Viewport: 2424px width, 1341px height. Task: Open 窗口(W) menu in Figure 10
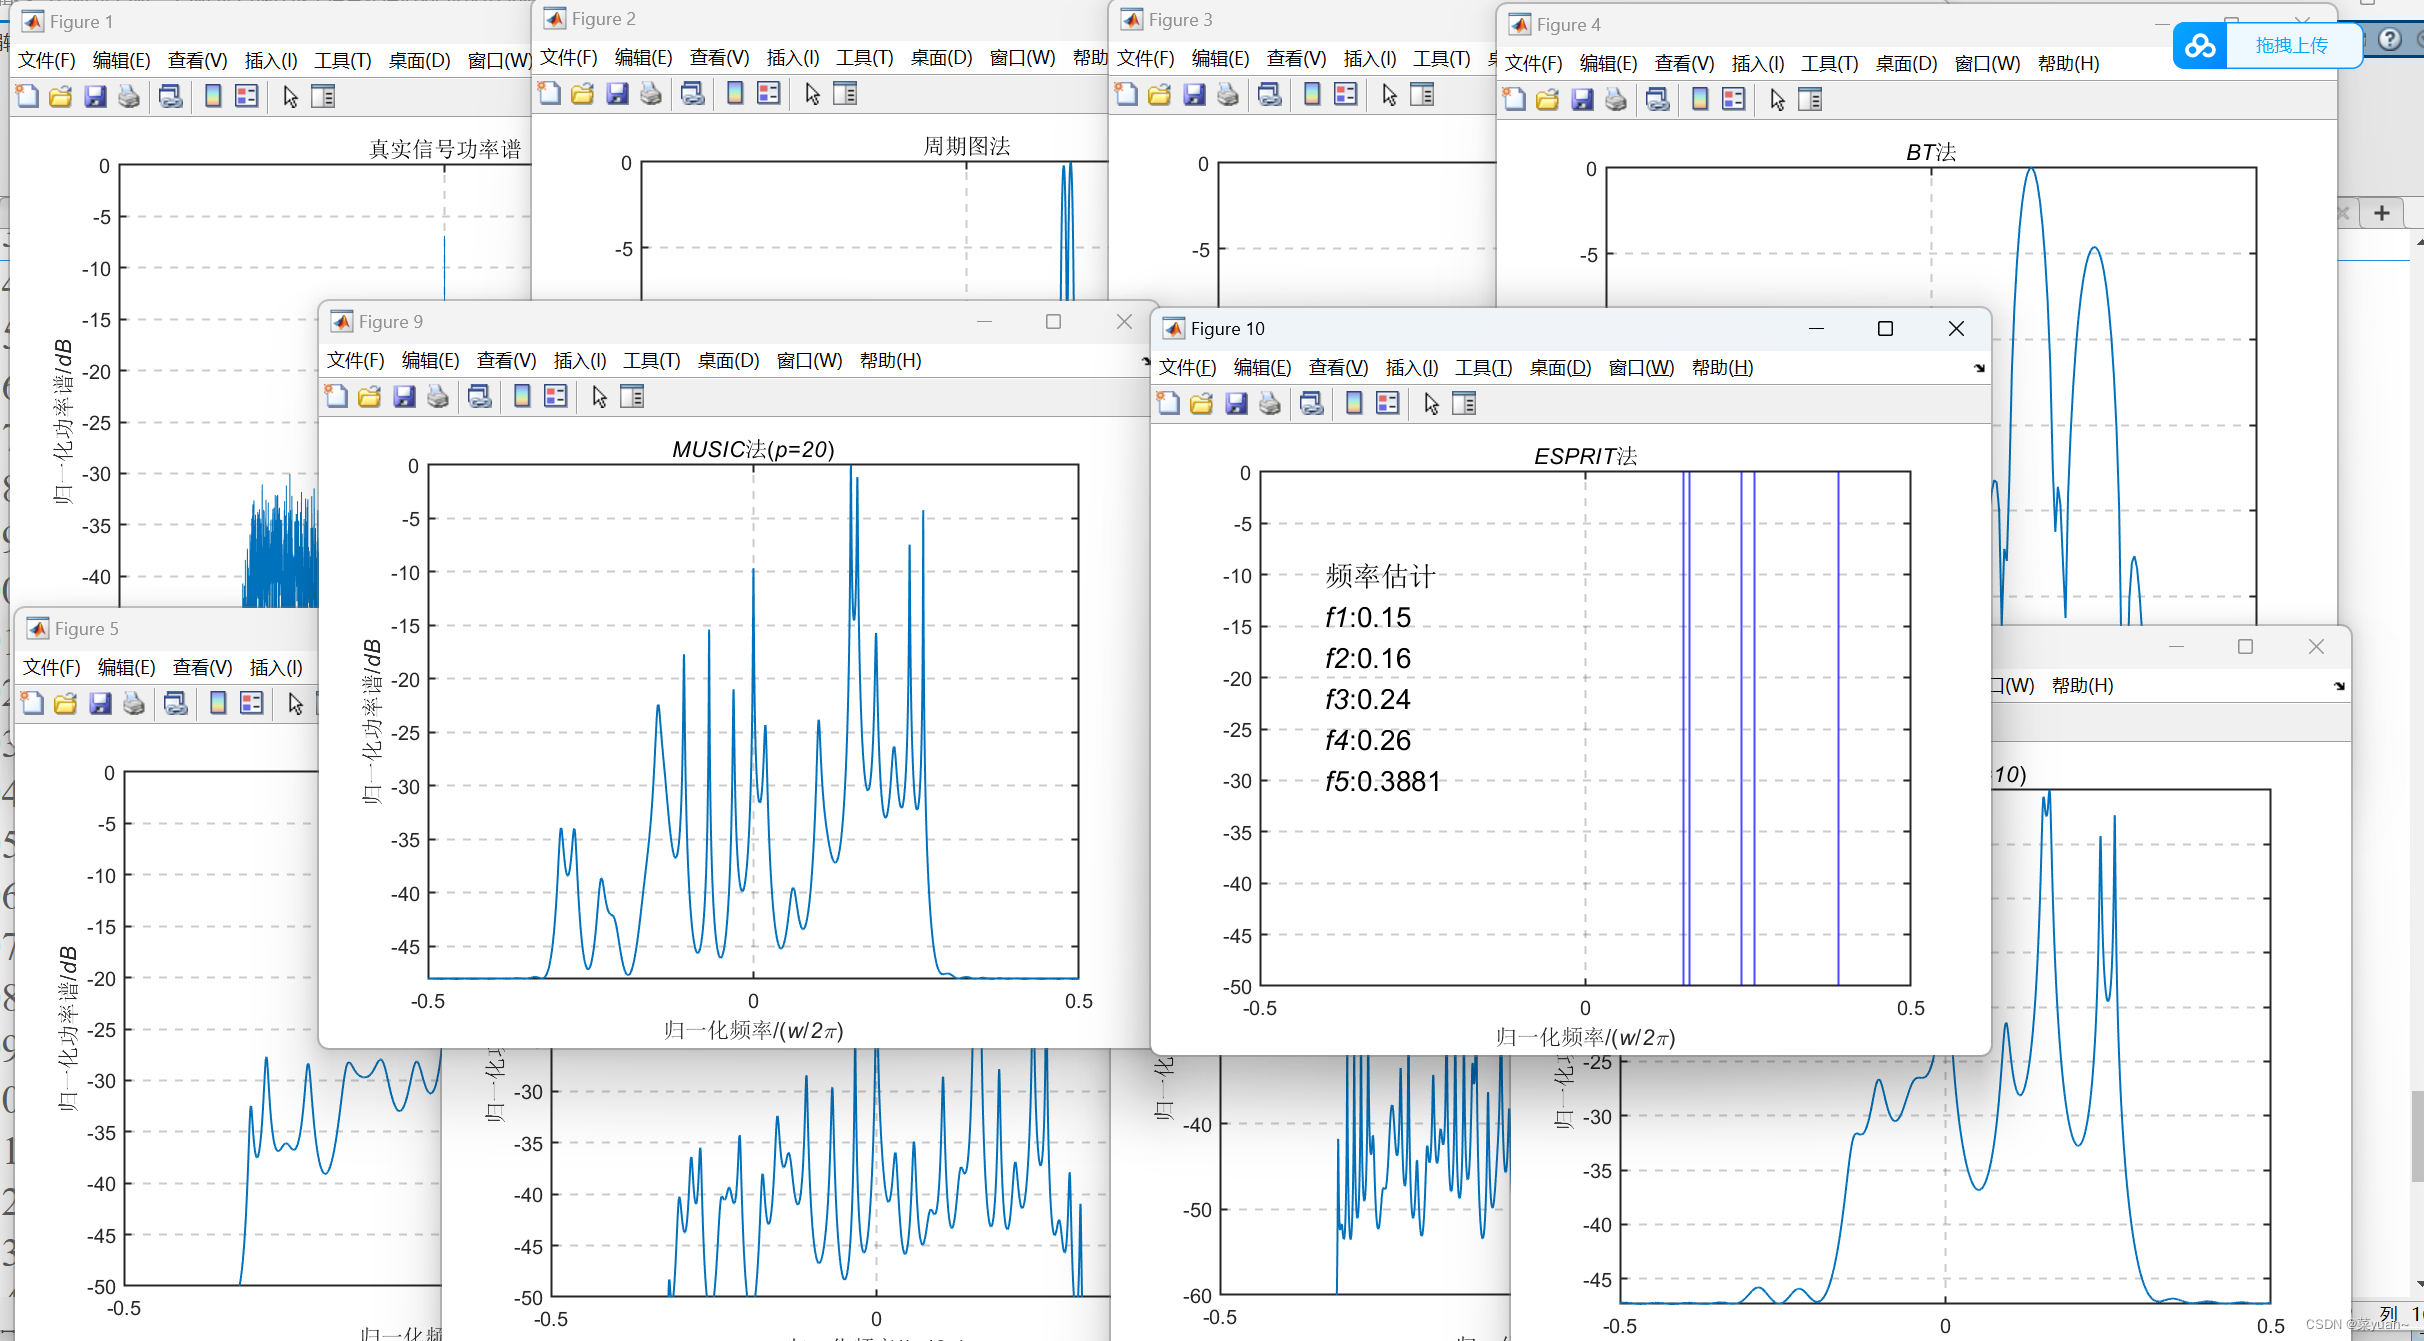pos(1642,368)
